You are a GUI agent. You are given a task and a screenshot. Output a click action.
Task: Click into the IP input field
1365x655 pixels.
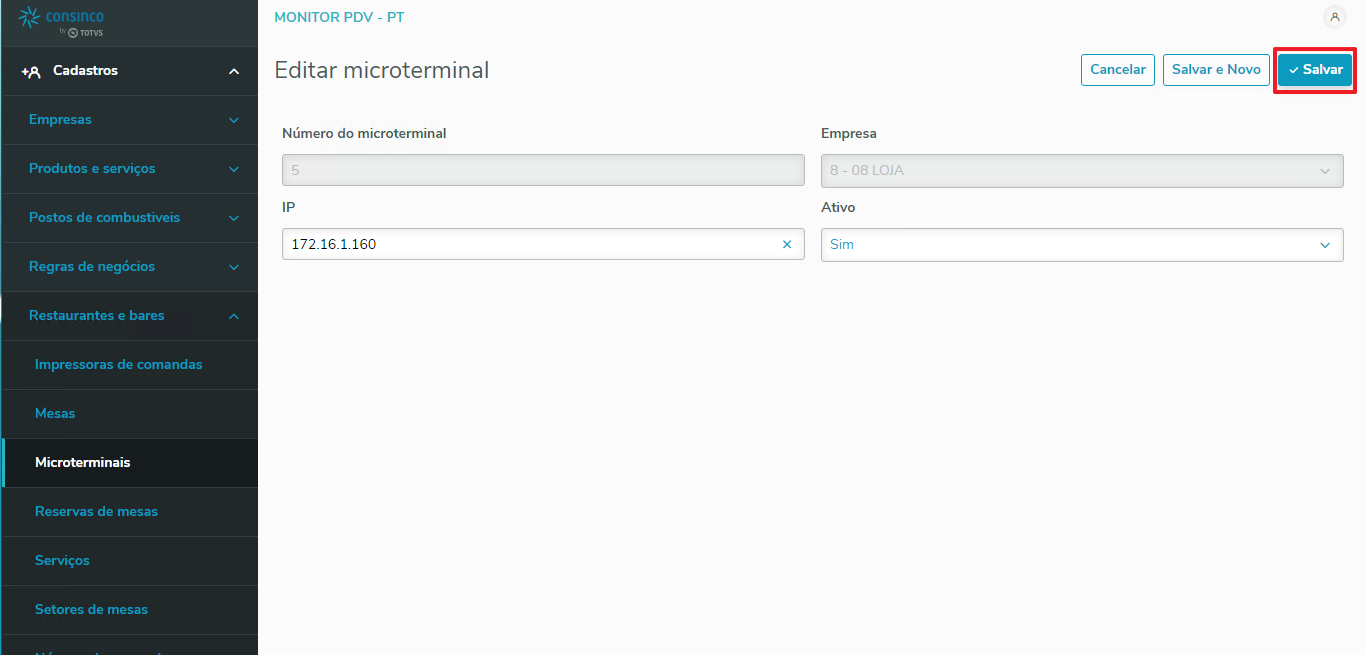click(530, 244)
